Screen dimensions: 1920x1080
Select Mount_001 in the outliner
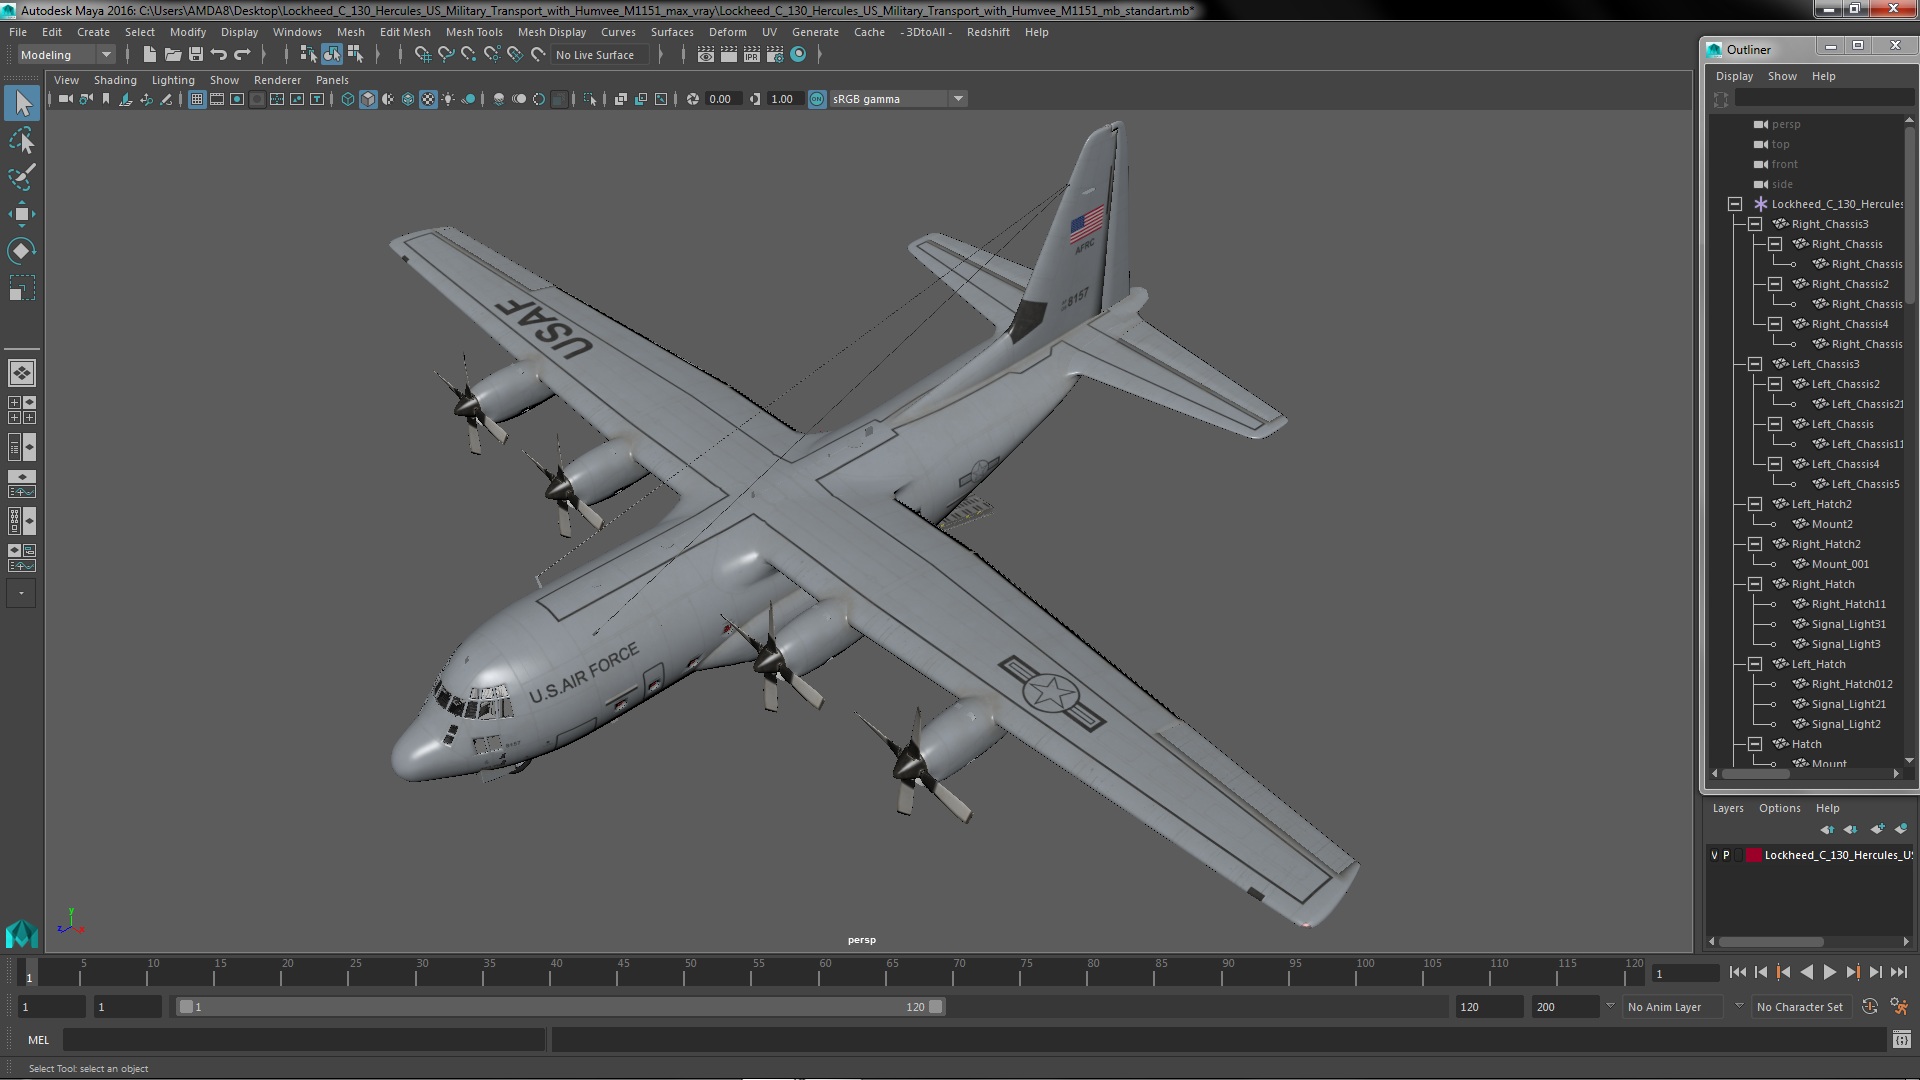(x=1840, y=564)
